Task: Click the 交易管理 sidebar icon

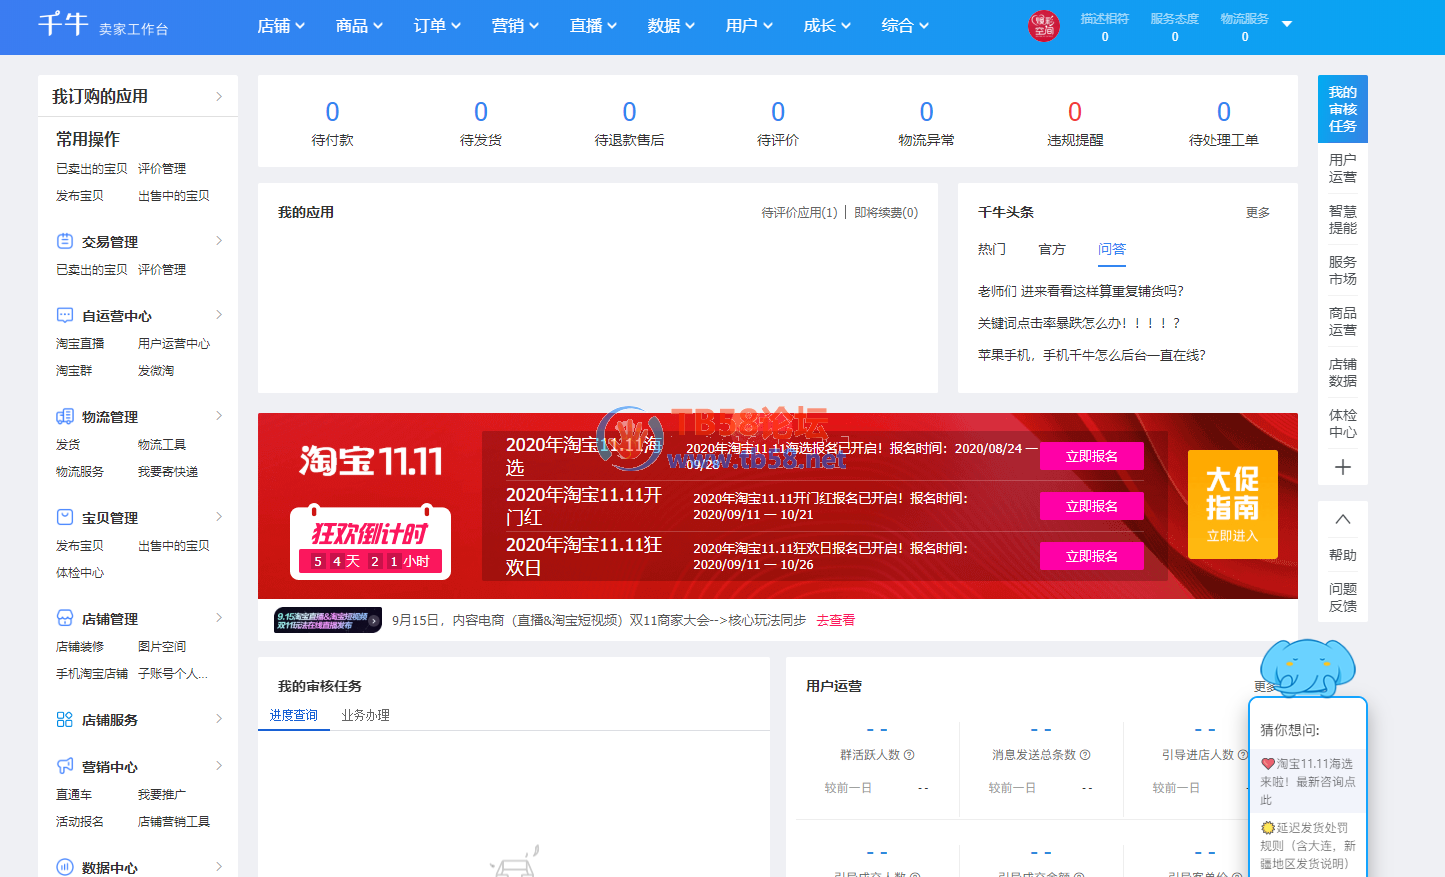Action: click(x=65, y=241)
